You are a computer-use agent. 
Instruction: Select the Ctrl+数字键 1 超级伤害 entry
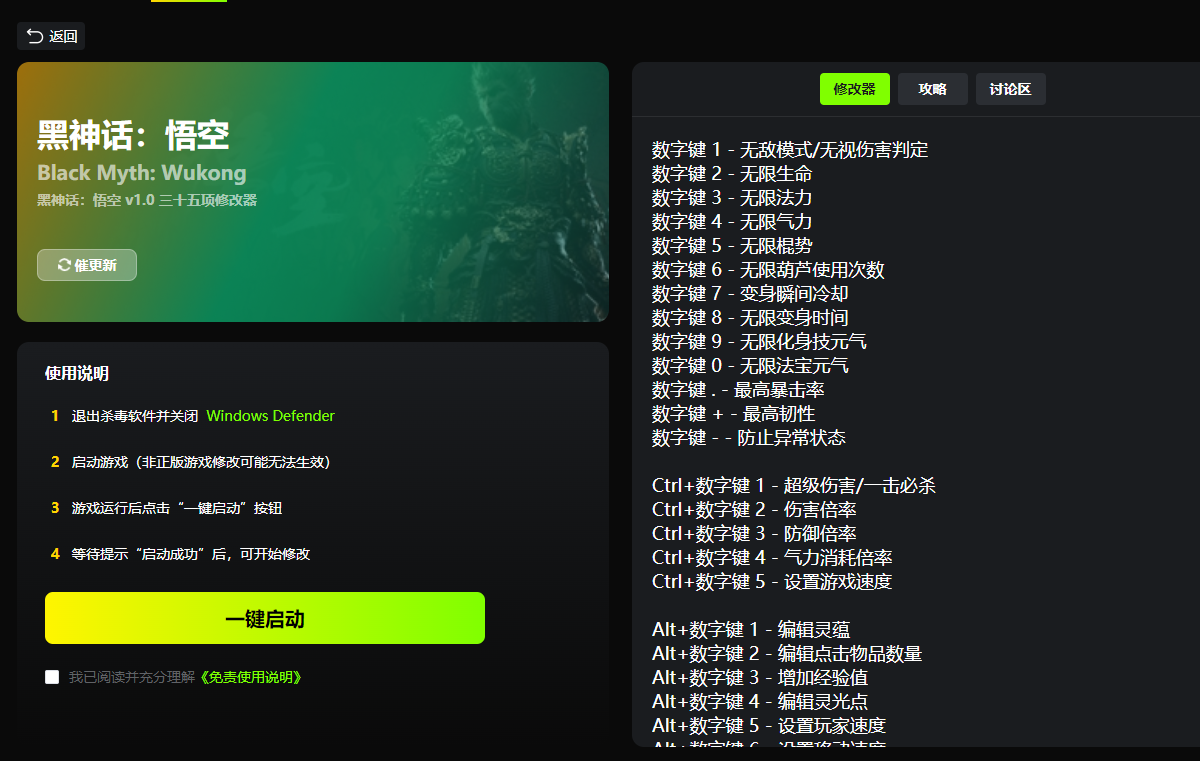click(x=793, y=486)
